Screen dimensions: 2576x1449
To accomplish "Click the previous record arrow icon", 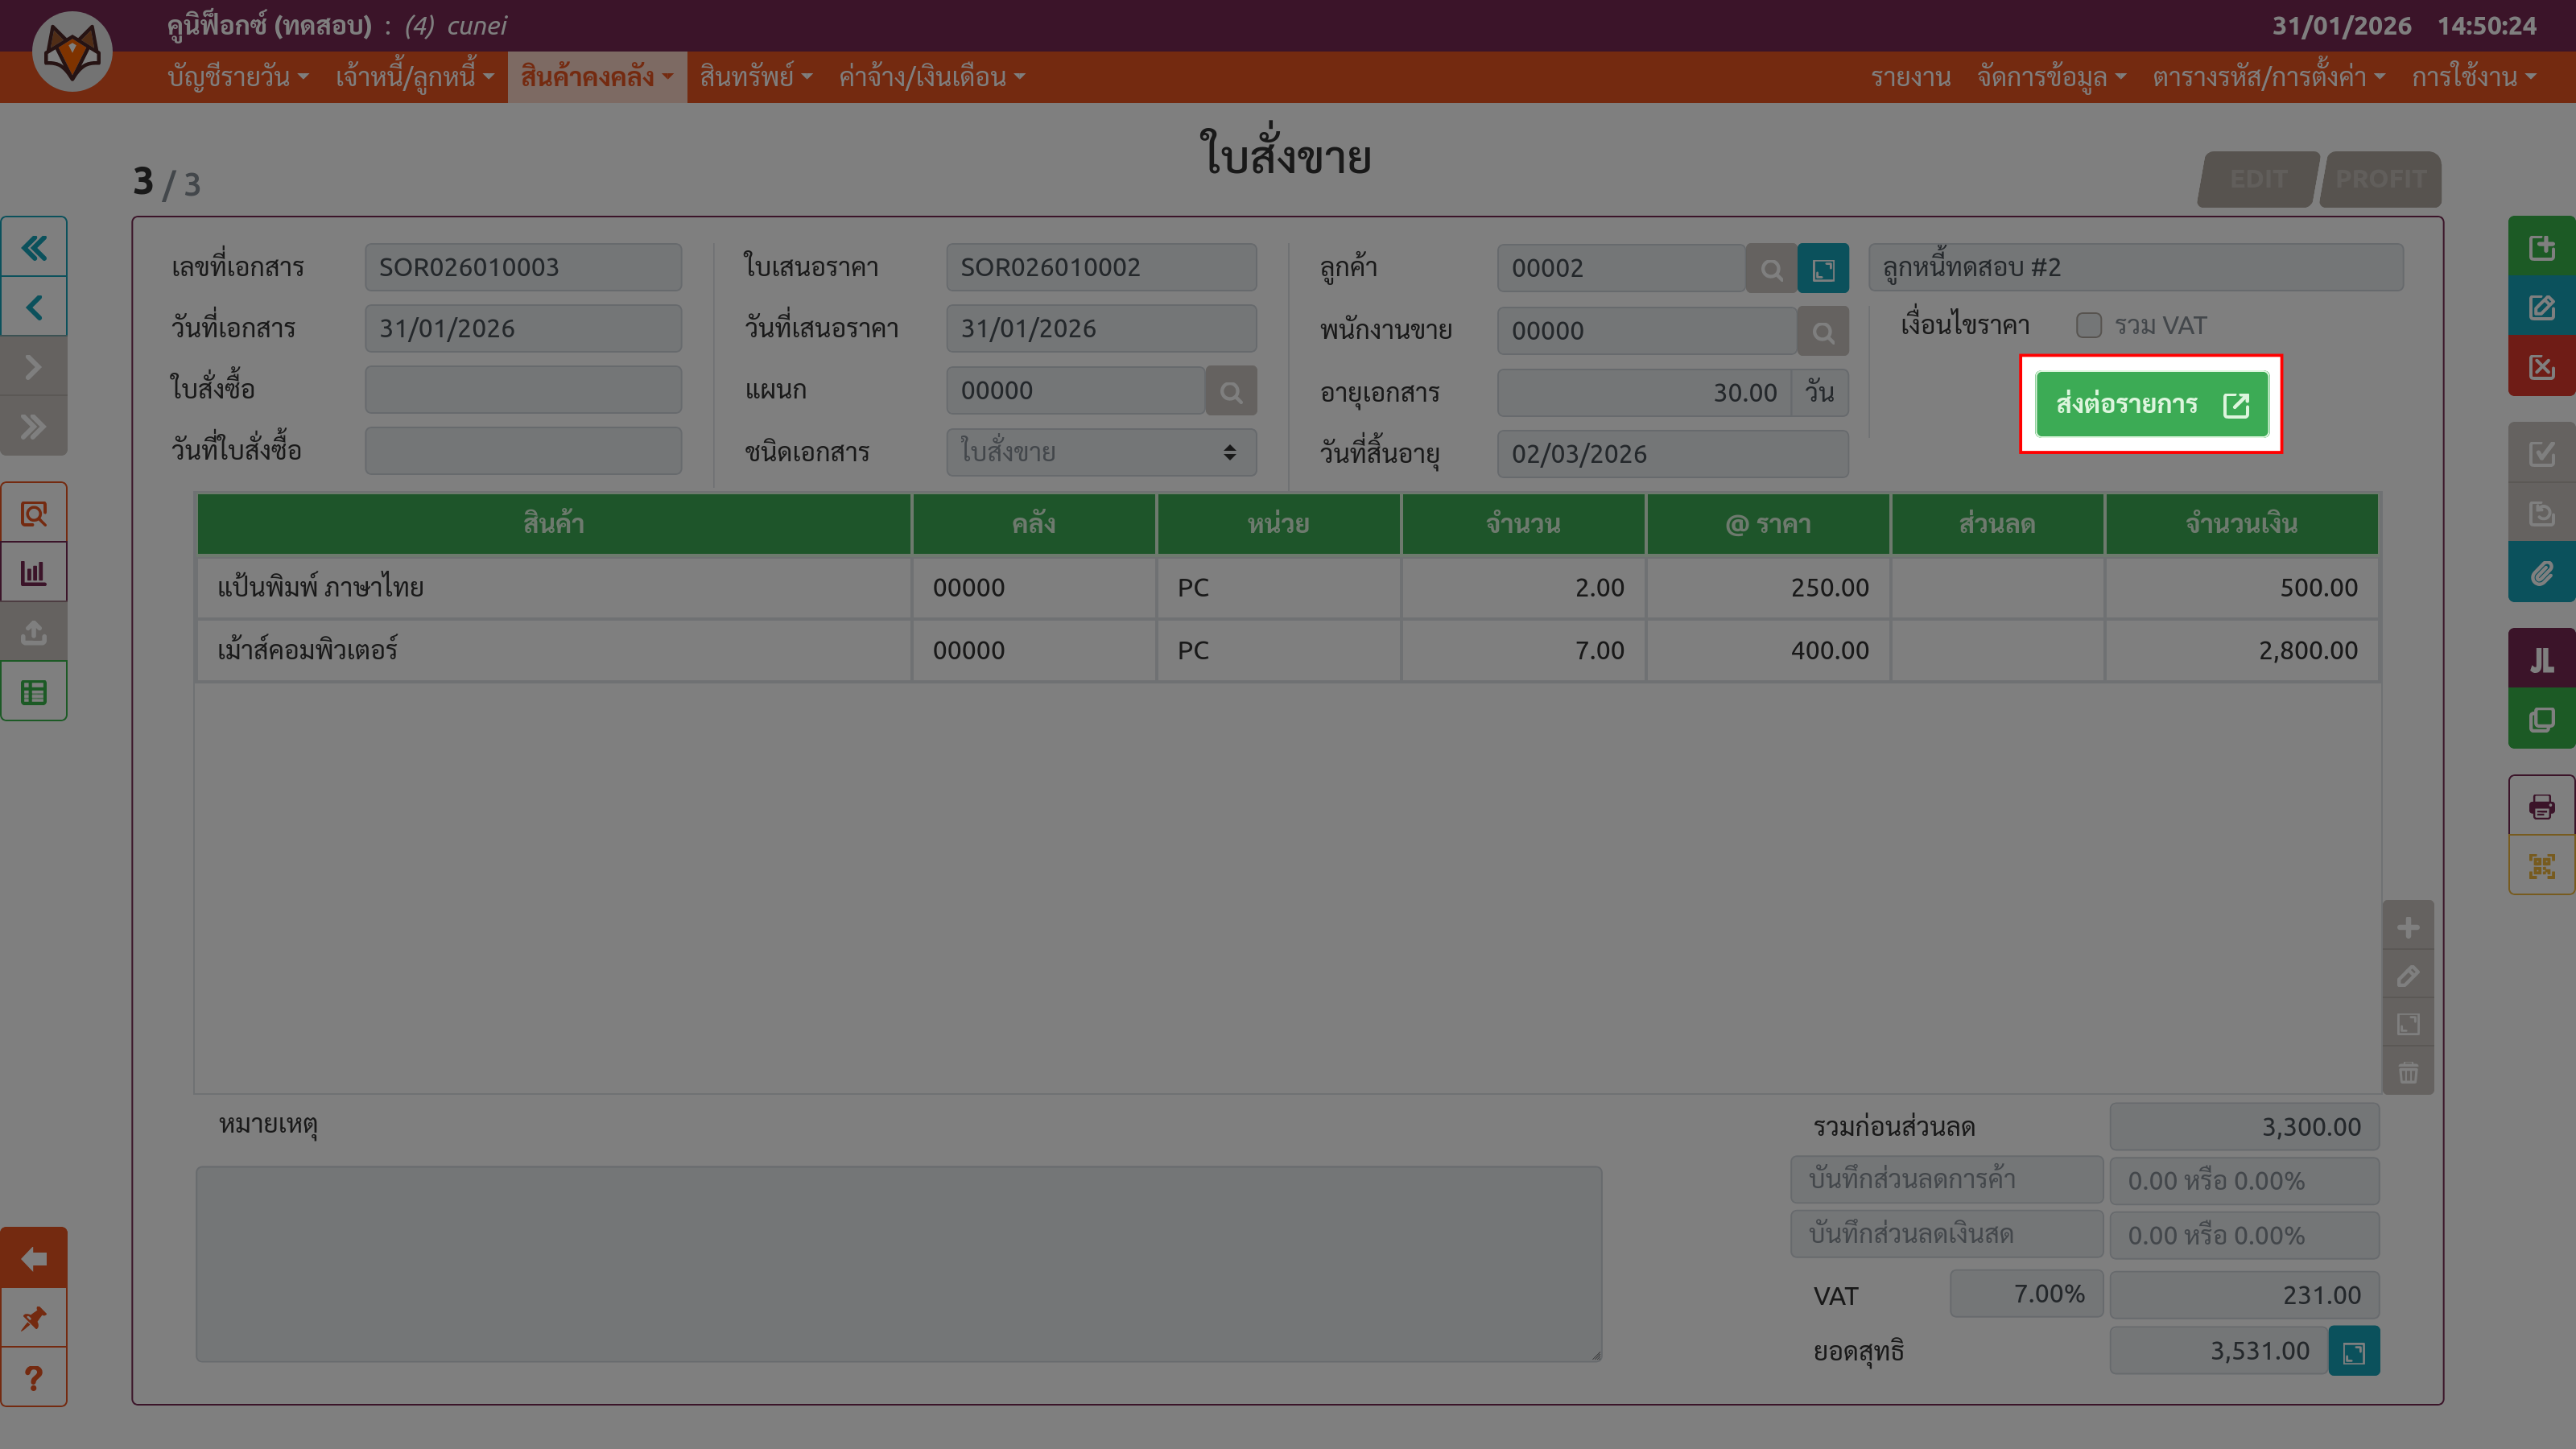I will click(34, 307).
